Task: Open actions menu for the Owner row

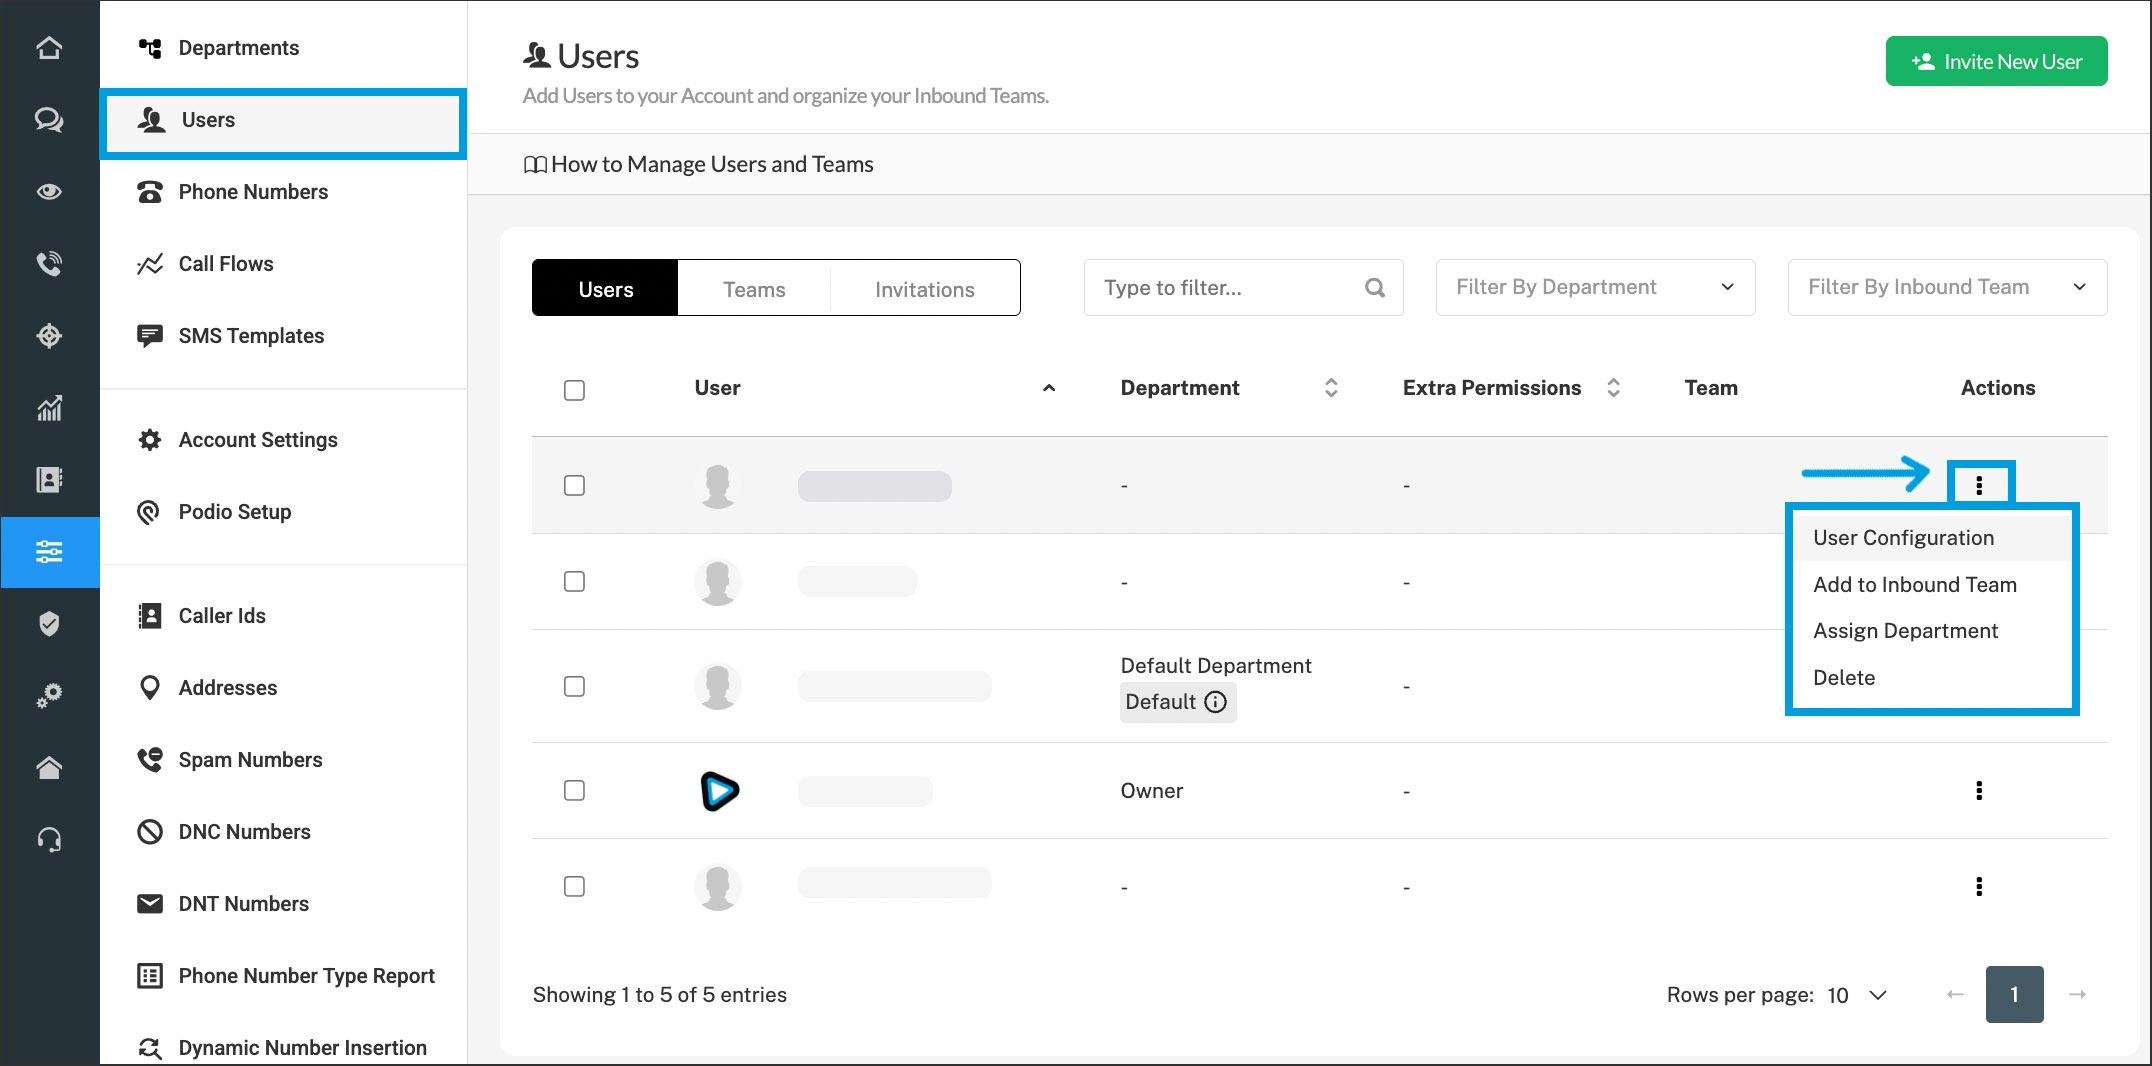Action: 1978,791
